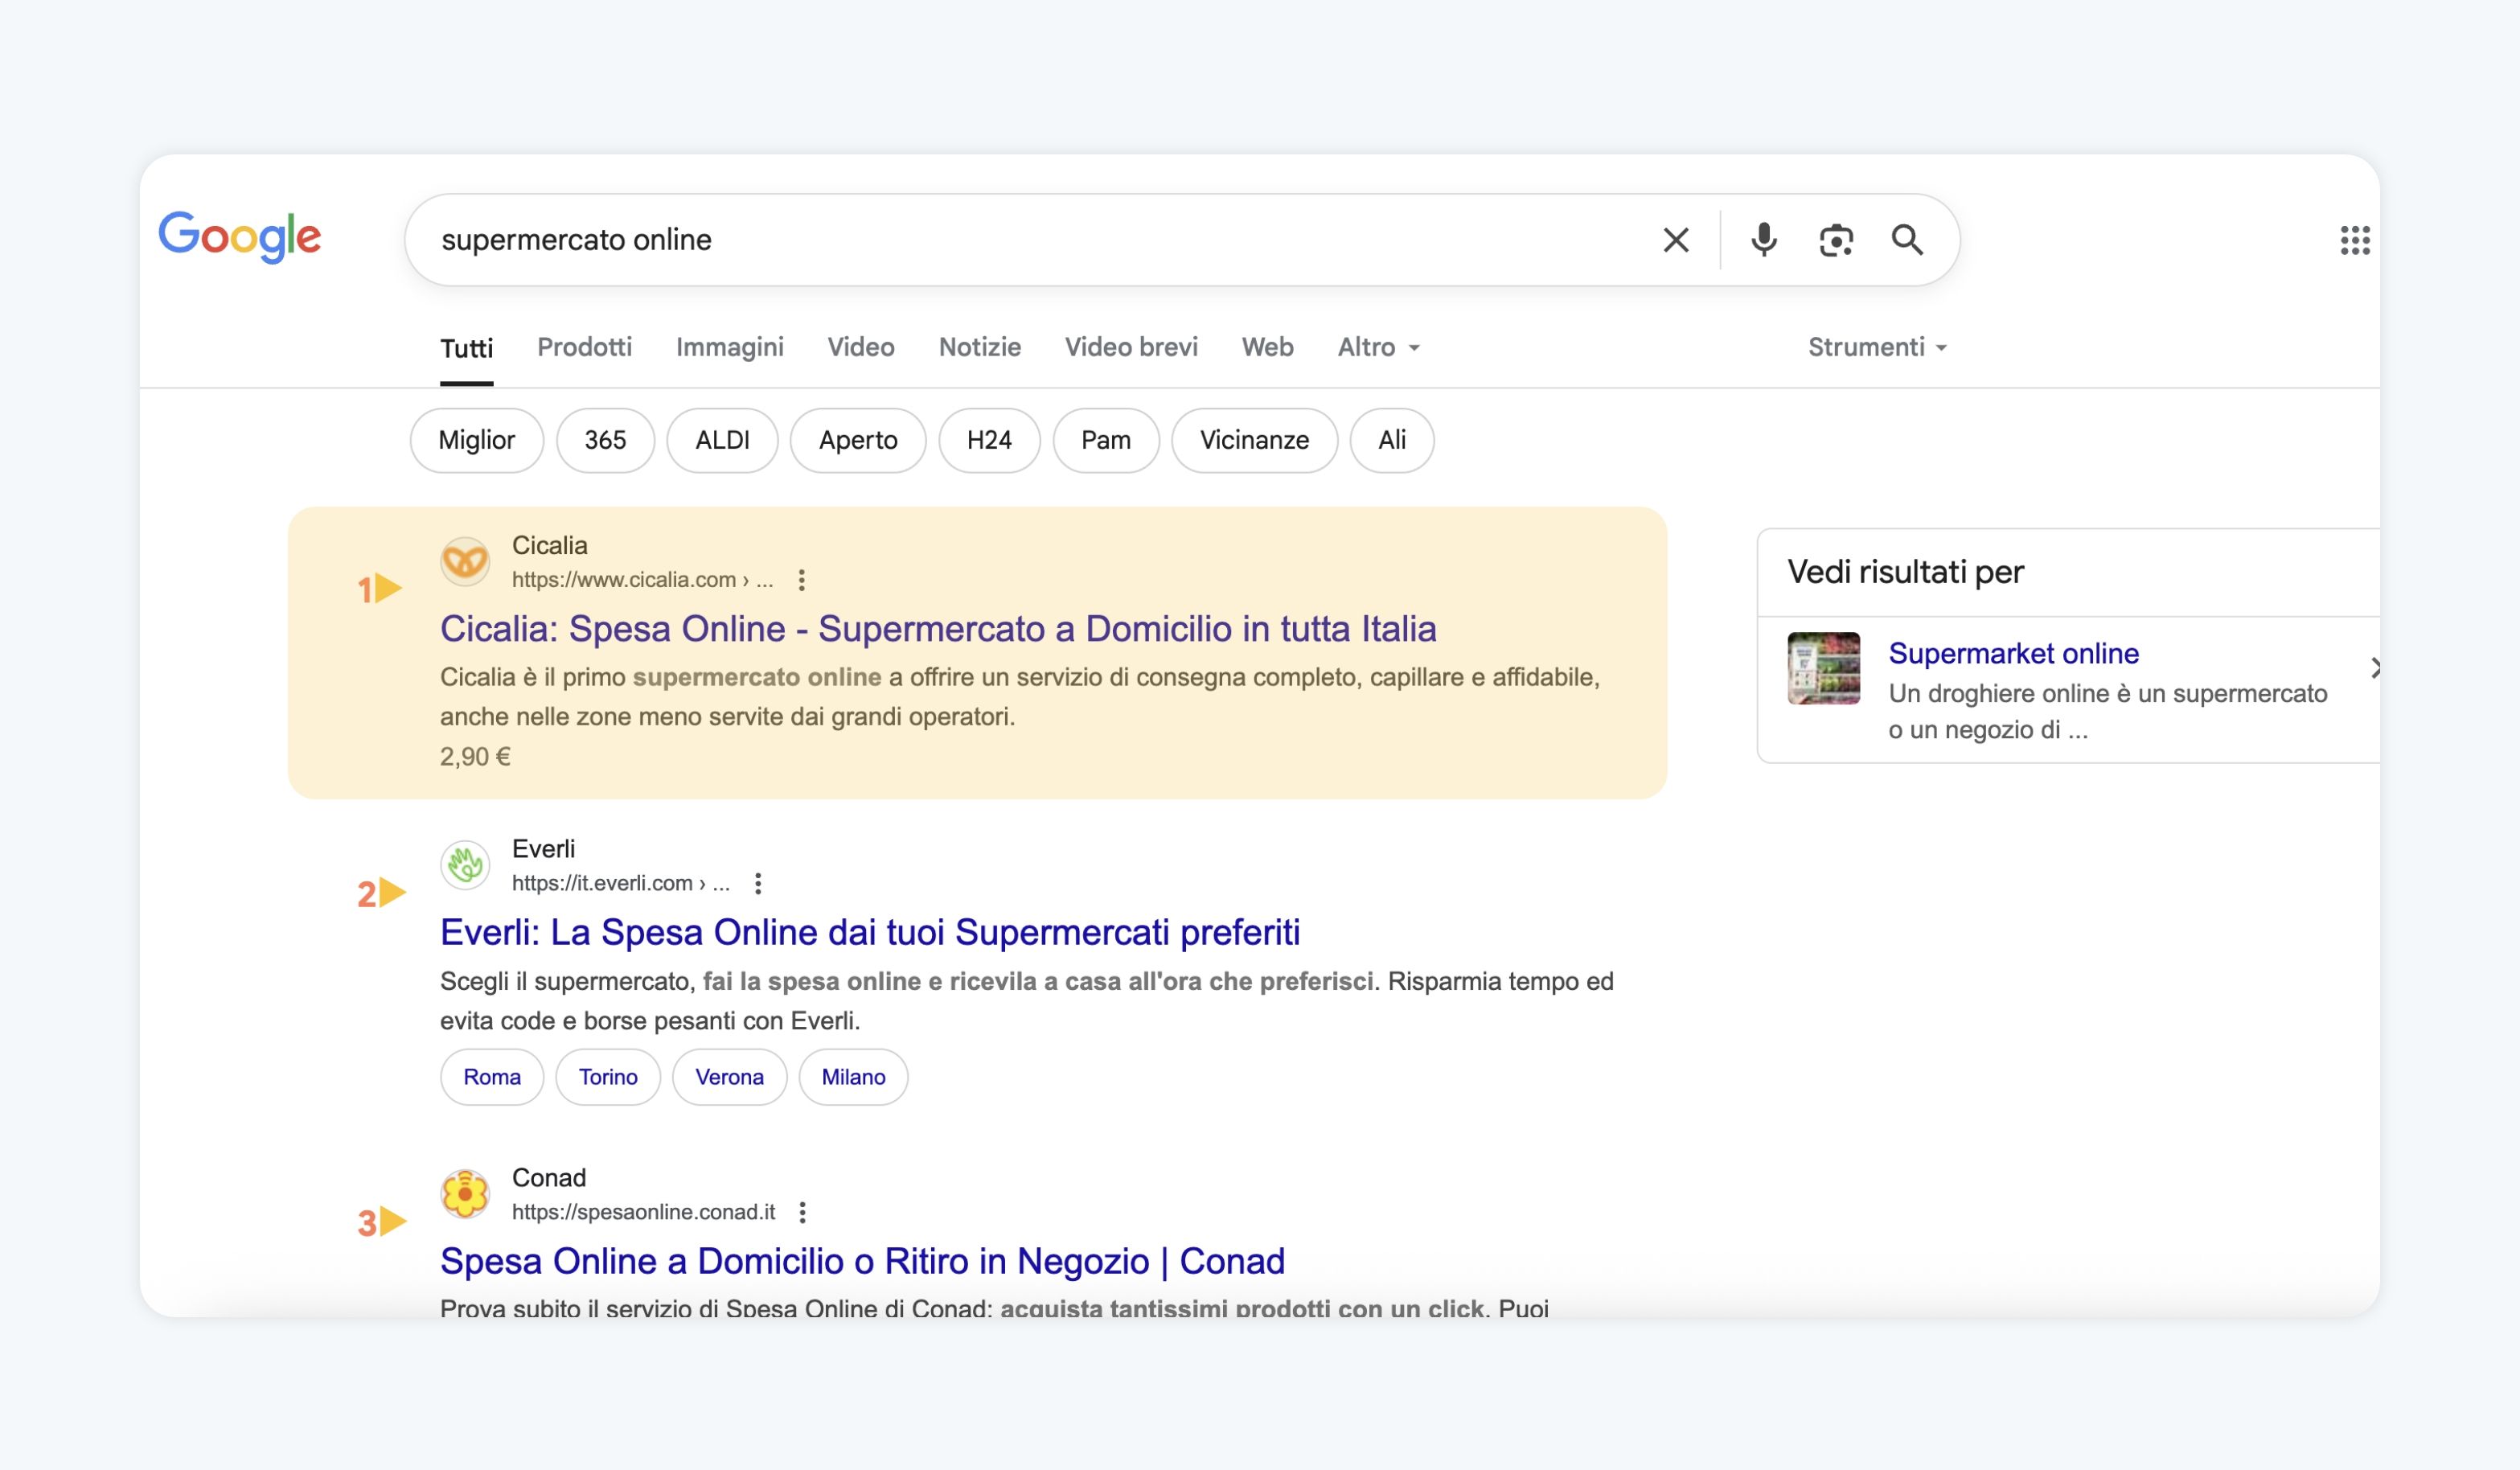Open Everli's Verona sitelink
Viewport: 2520px width, 1470px height.
(x=729, y=1077)
